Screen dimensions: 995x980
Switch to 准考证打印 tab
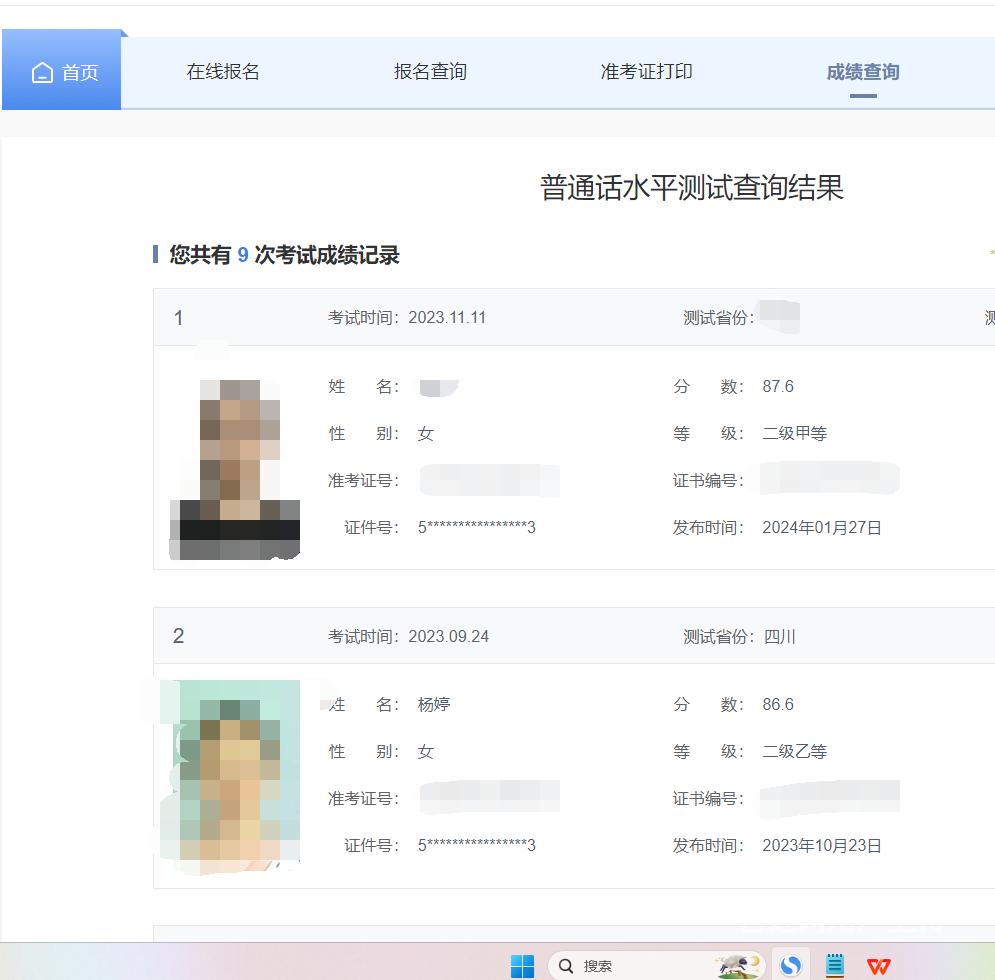(x=647, y=72)
